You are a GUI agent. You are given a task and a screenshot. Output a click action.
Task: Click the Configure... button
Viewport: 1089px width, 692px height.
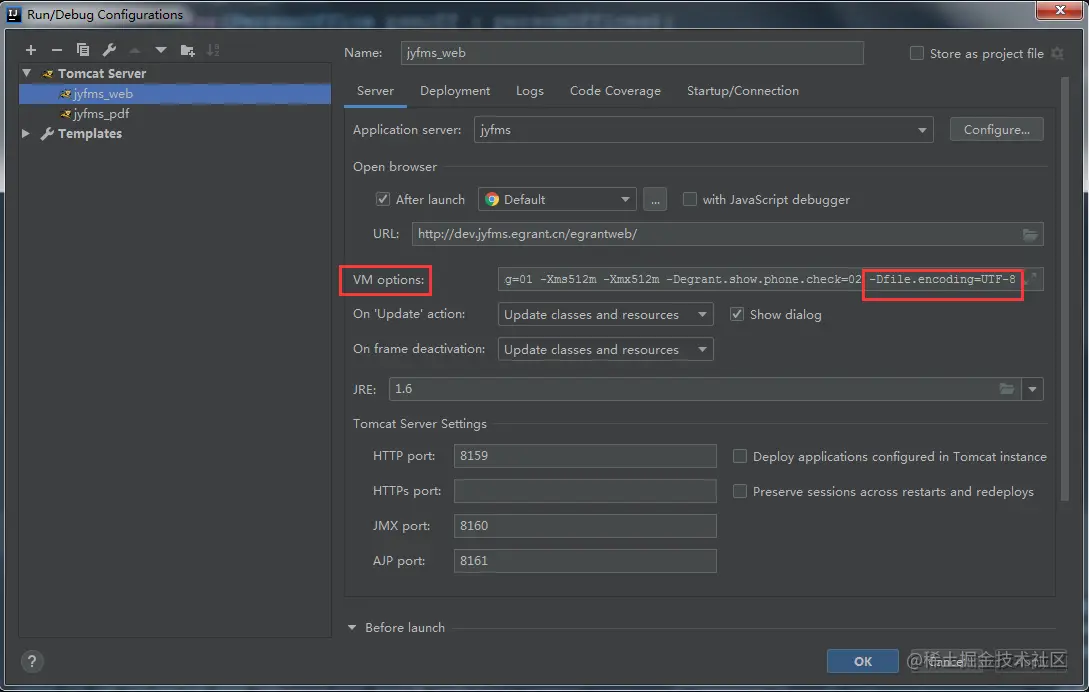pos(997,130)
